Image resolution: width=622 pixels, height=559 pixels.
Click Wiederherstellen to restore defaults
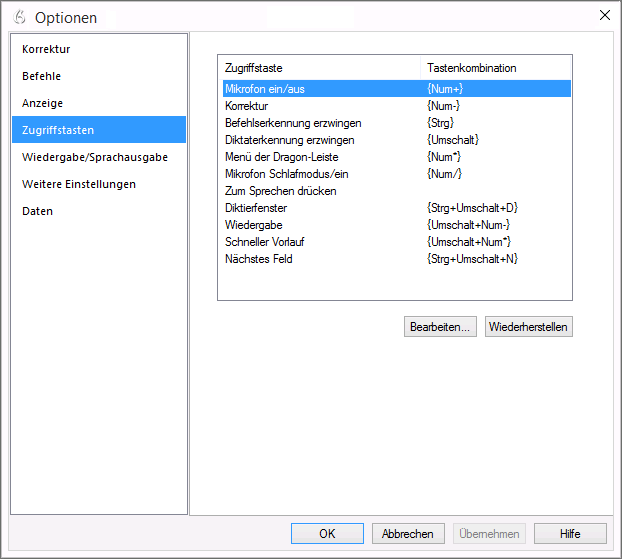click(x=529, y=327)
